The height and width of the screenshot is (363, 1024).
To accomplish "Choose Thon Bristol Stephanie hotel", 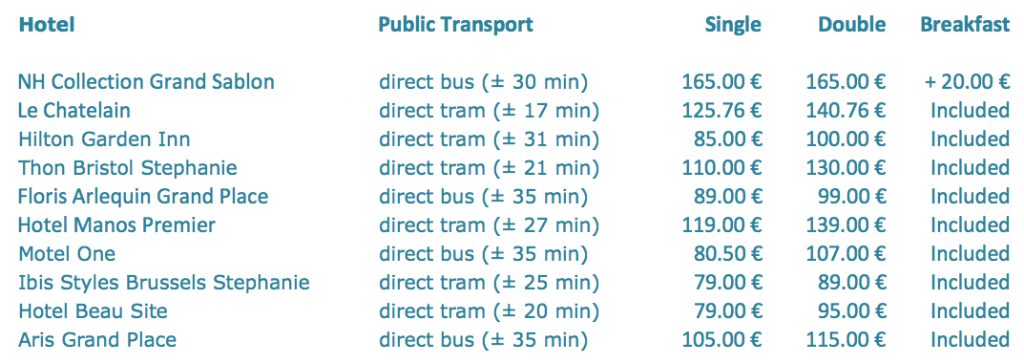I will [127, 168].
